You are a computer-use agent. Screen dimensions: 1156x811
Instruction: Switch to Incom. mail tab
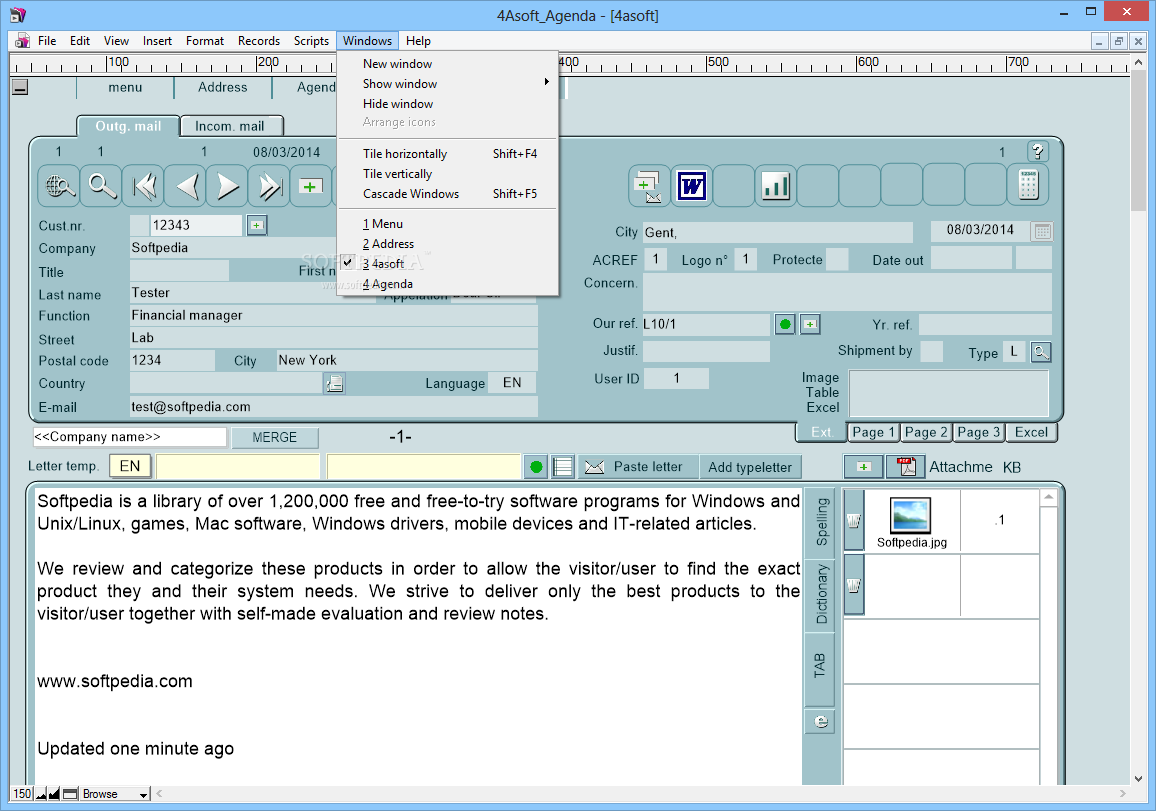[231, 126]
